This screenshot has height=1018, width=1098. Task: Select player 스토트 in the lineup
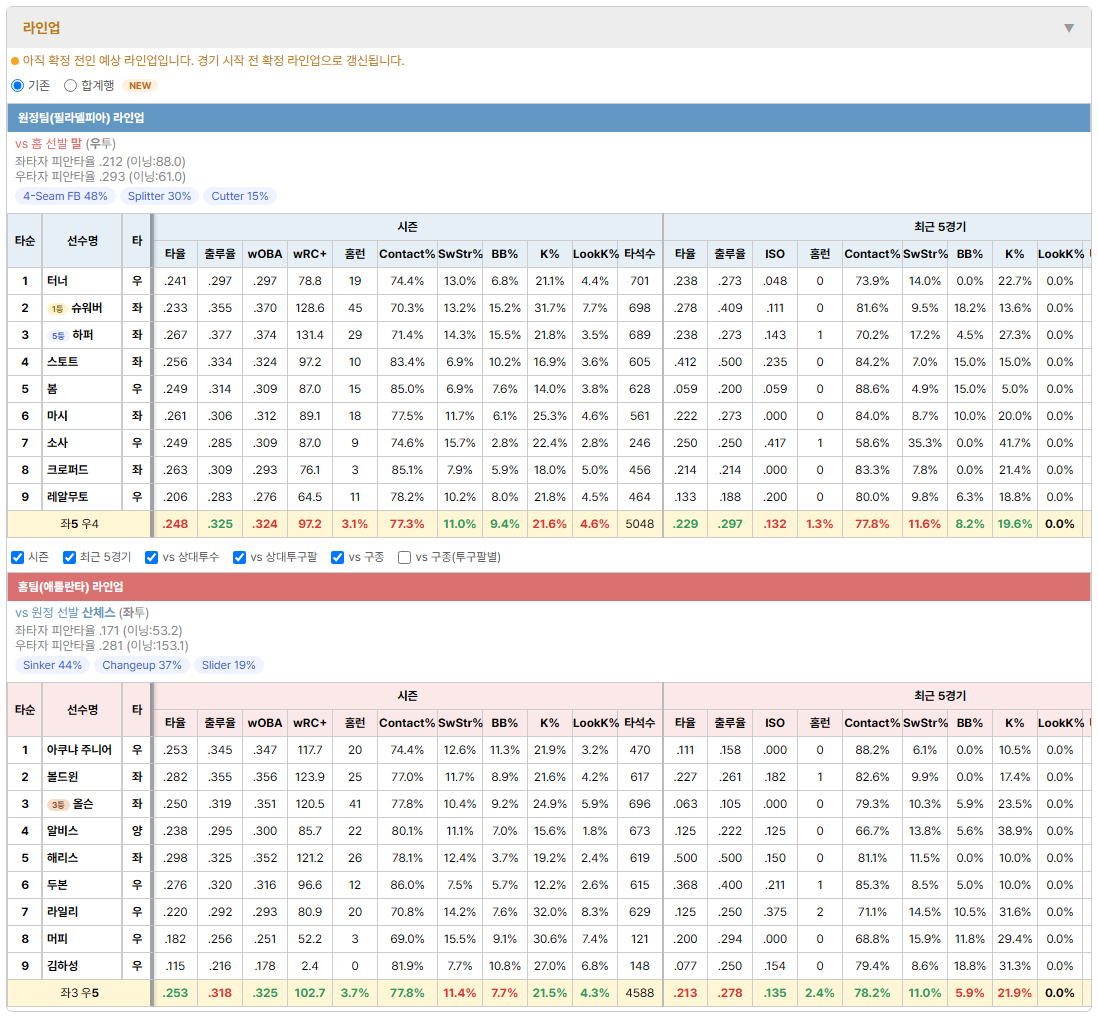point(62,362)
